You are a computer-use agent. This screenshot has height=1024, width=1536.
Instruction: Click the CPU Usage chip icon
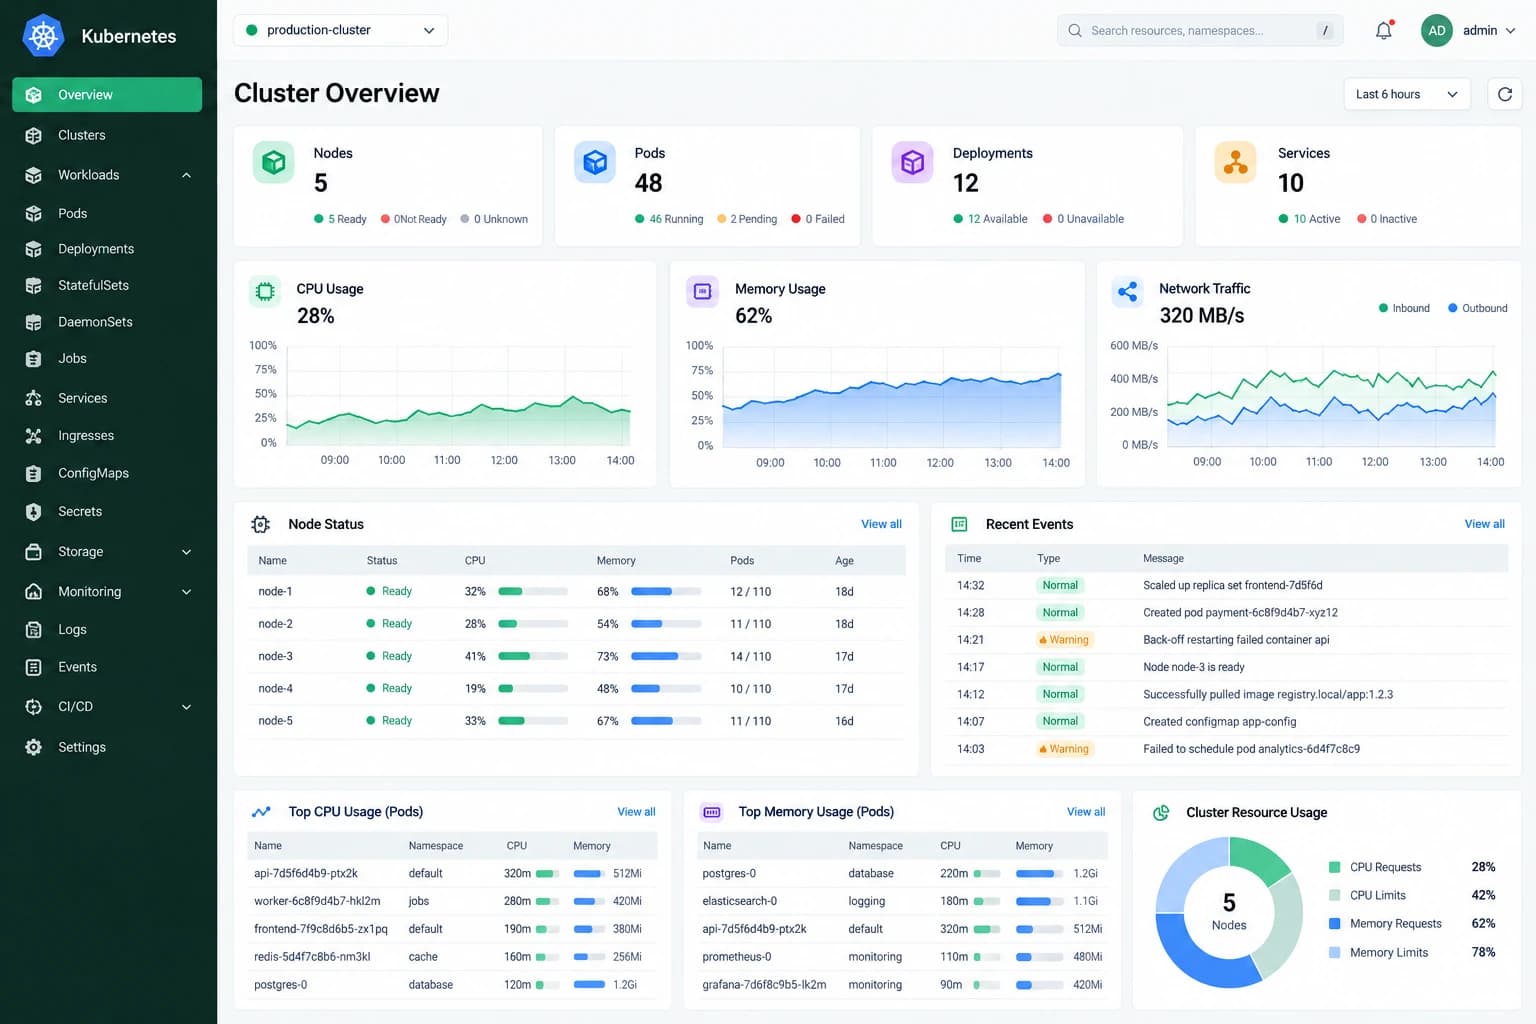[x=265, y=292]
